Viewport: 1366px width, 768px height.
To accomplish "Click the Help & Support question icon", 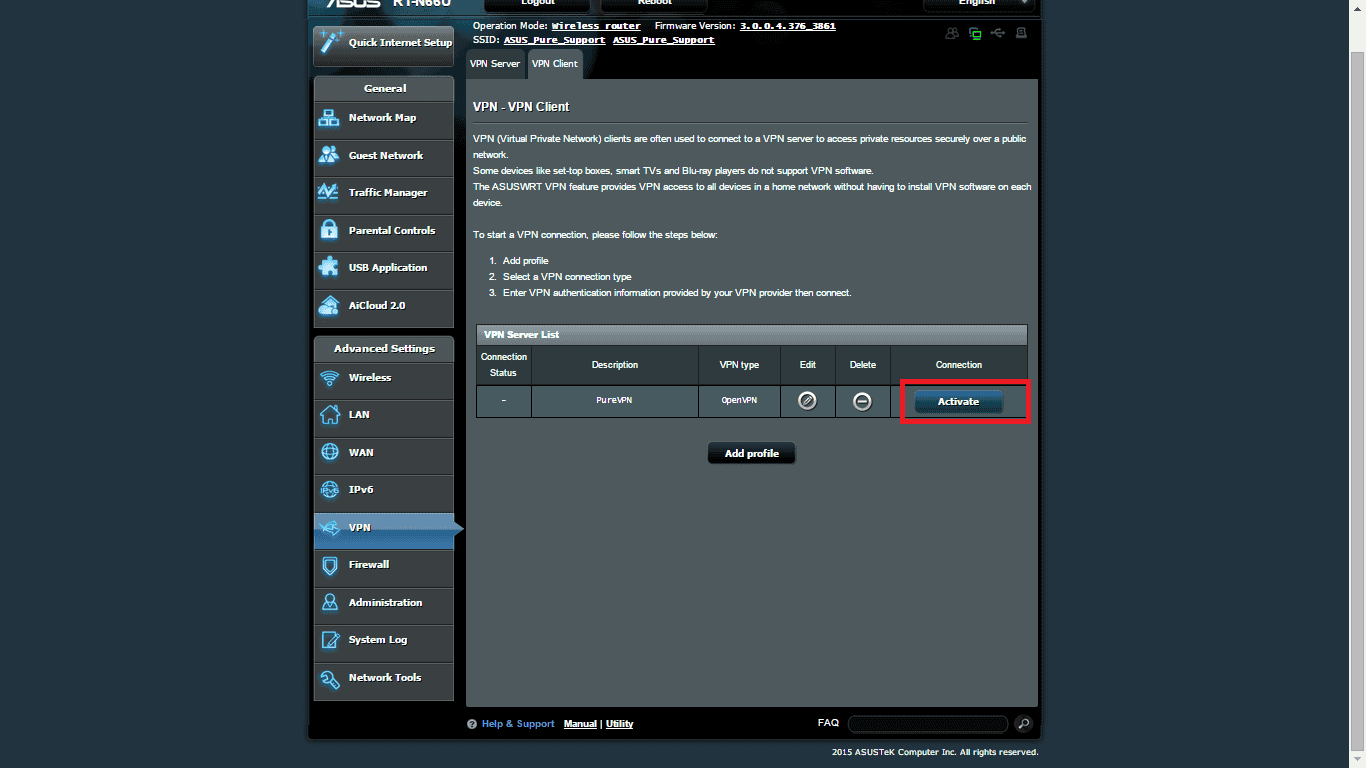I will (x=472, y=724).
